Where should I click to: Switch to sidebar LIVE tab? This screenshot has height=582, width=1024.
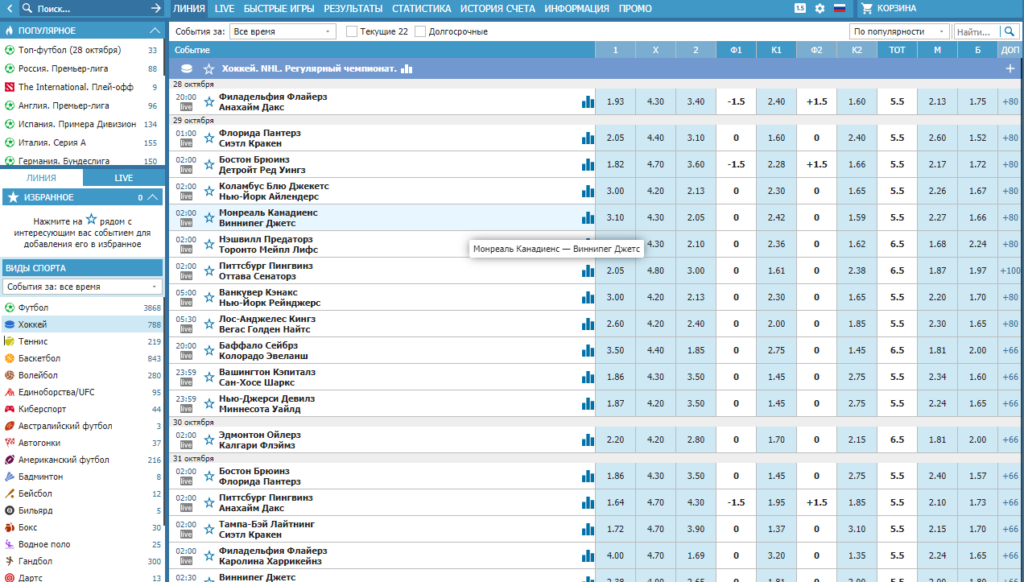click(123, 178)
